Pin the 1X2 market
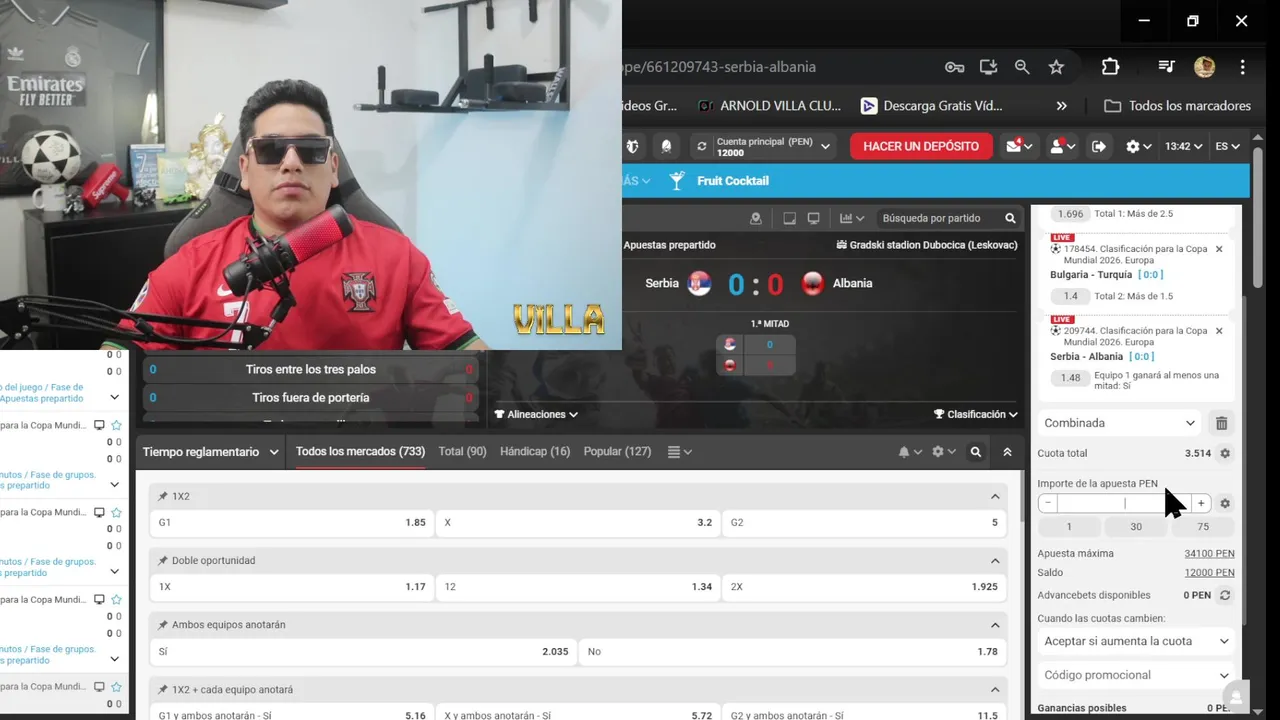The width and height of the screenshot is (1280, 720). click(x=163, y=496)
